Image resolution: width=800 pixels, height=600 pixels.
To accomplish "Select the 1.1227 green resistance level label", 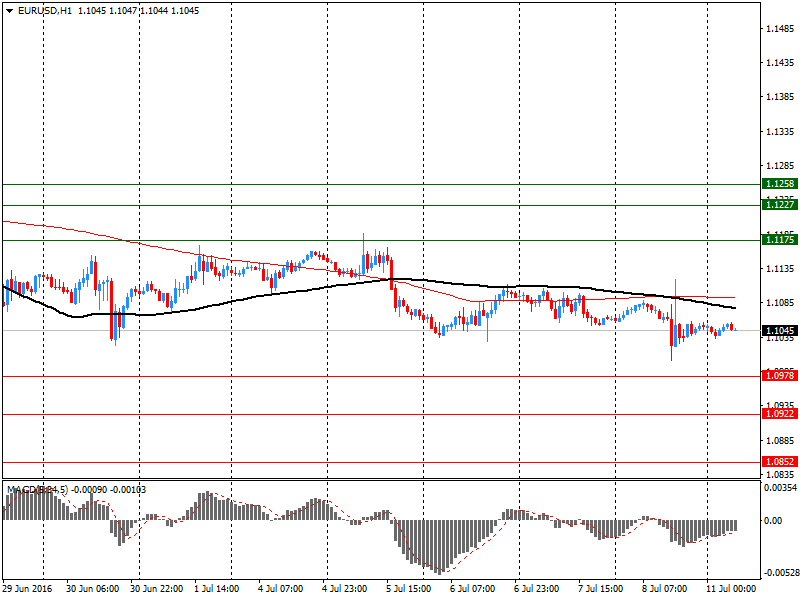I will [780, 205].
